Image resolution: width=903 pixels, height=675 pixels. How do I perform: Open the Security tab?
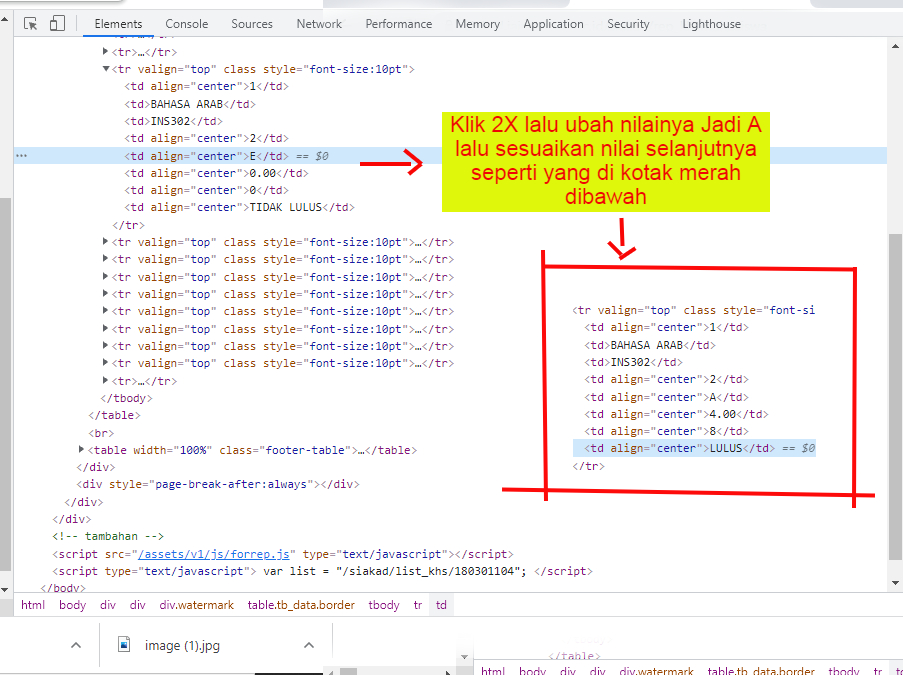tap(628, 24)
